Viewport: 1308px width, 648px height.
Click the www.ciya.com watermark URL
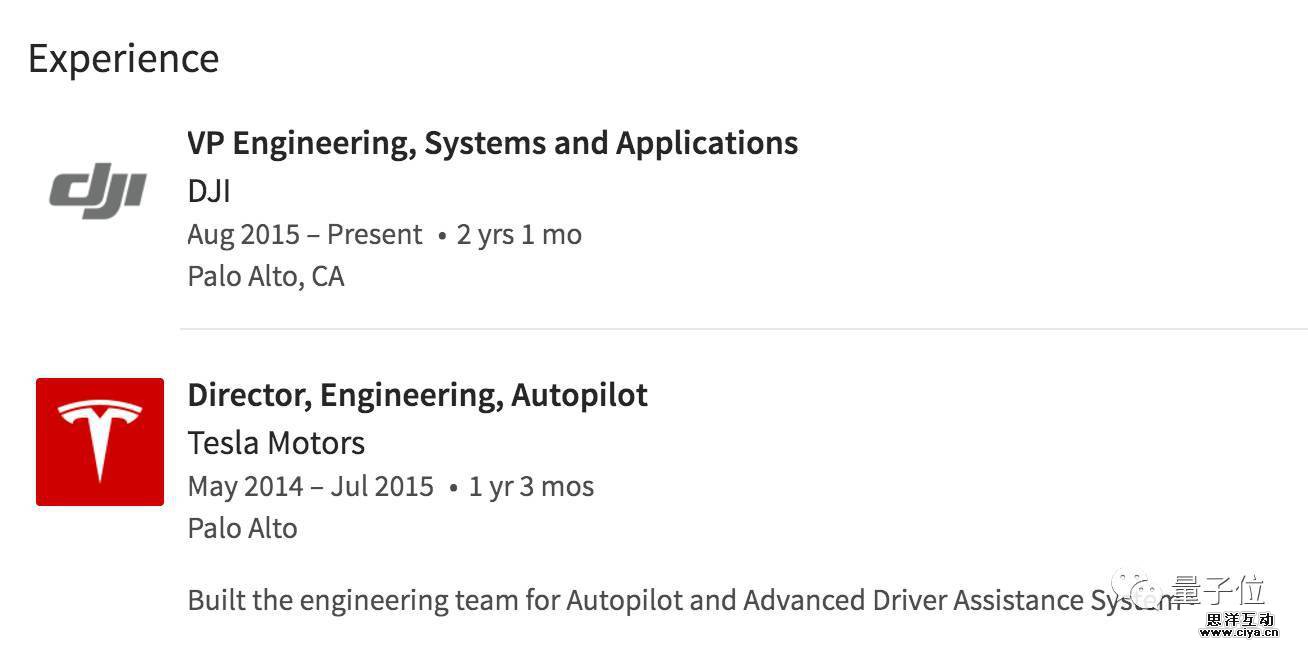tap(1238, 633)
